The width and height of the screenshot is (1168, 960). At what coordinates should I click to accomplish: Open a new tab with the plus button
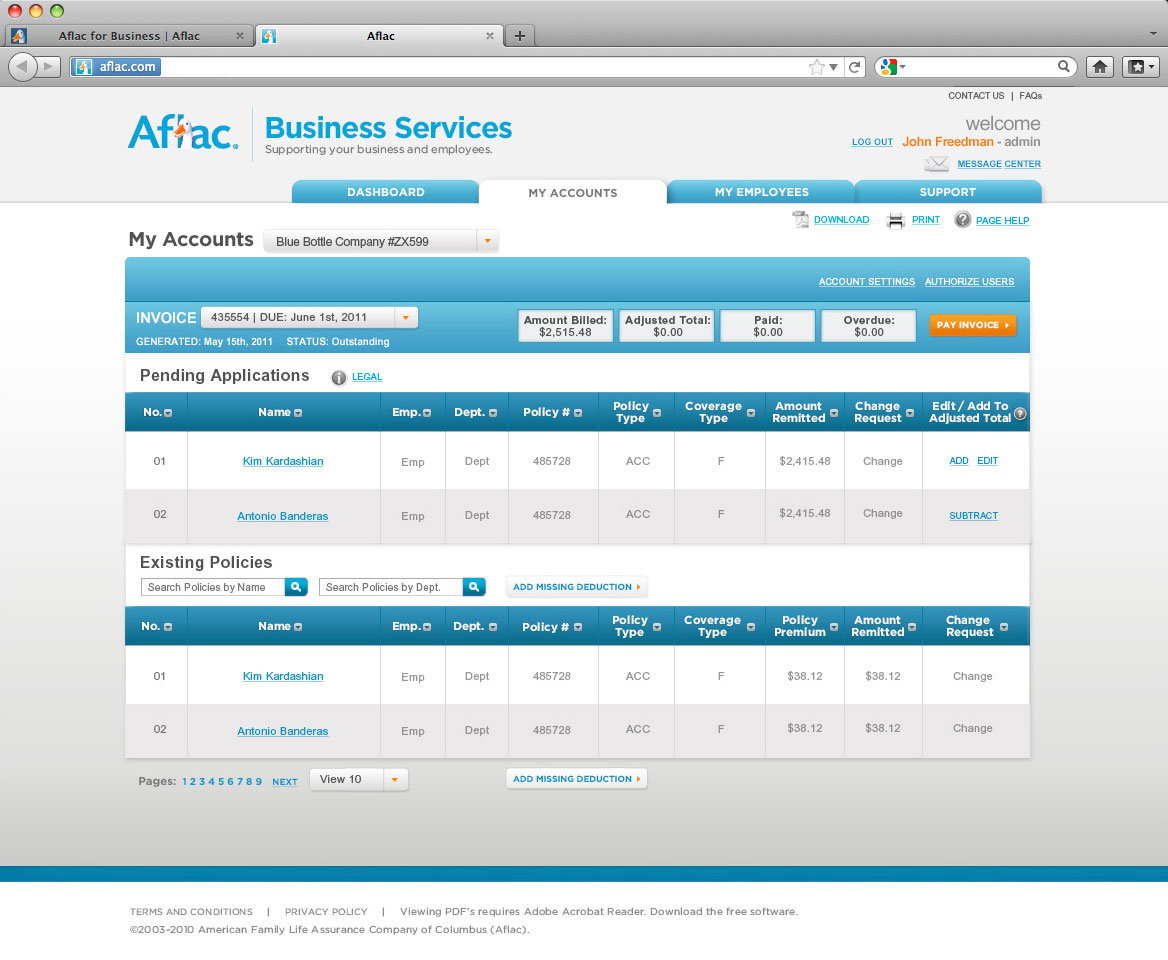[520, 35]
